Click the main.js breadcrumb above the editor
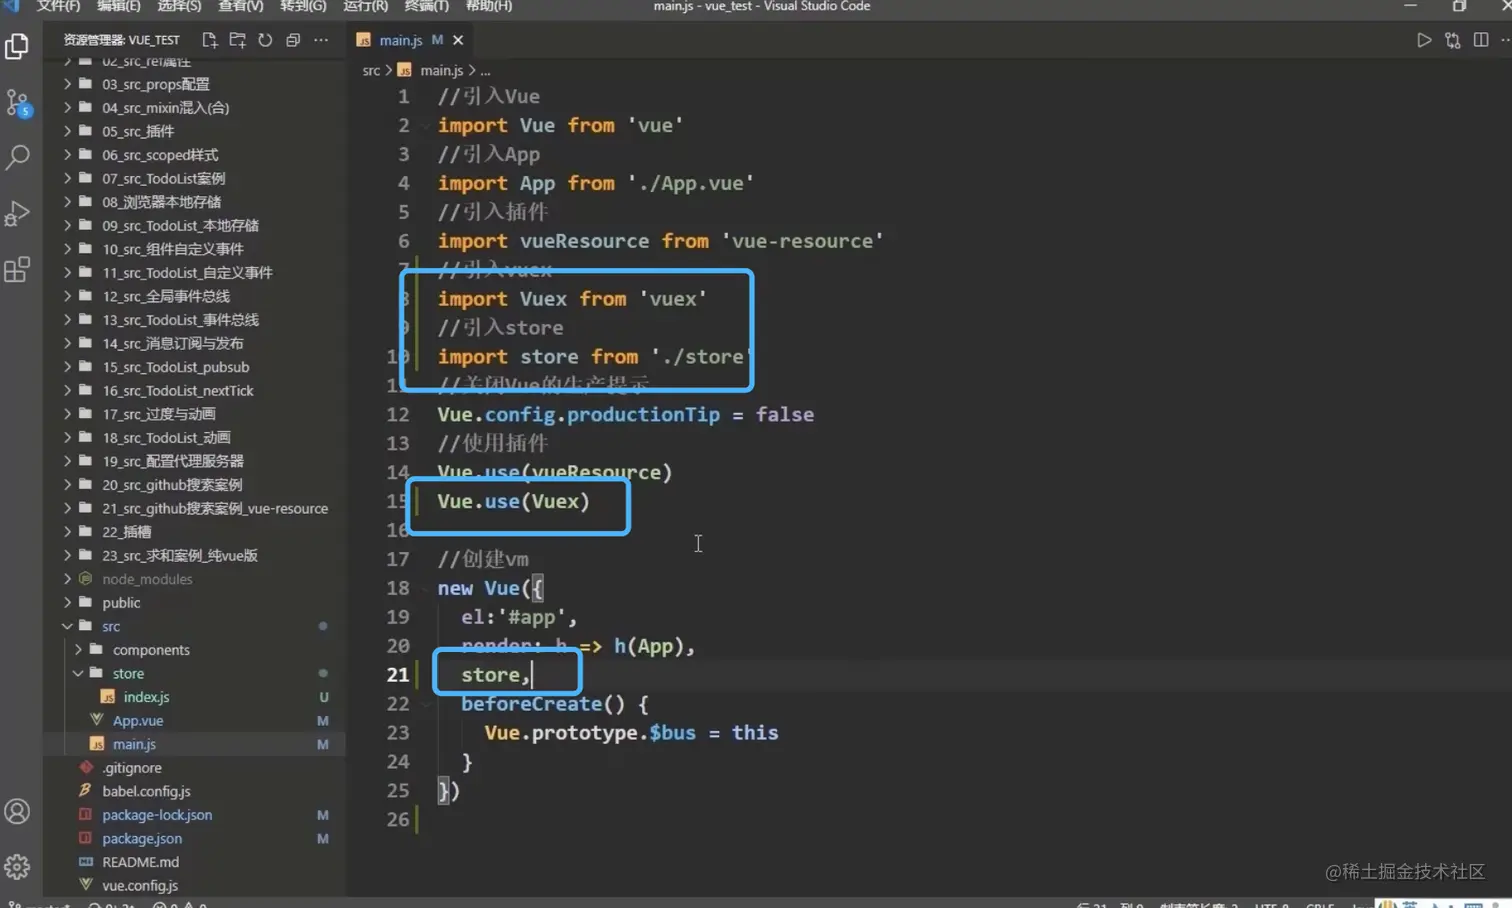Screen dimensions: 1512x908 click(x=441, y=71)
